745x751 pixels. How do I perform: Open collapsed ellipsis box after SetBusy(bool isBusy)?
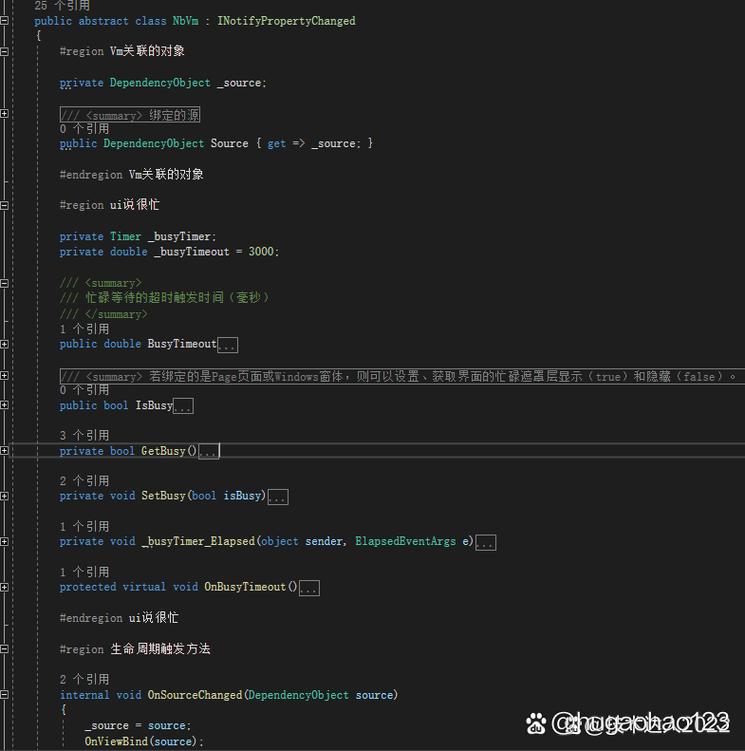[278, 497]
